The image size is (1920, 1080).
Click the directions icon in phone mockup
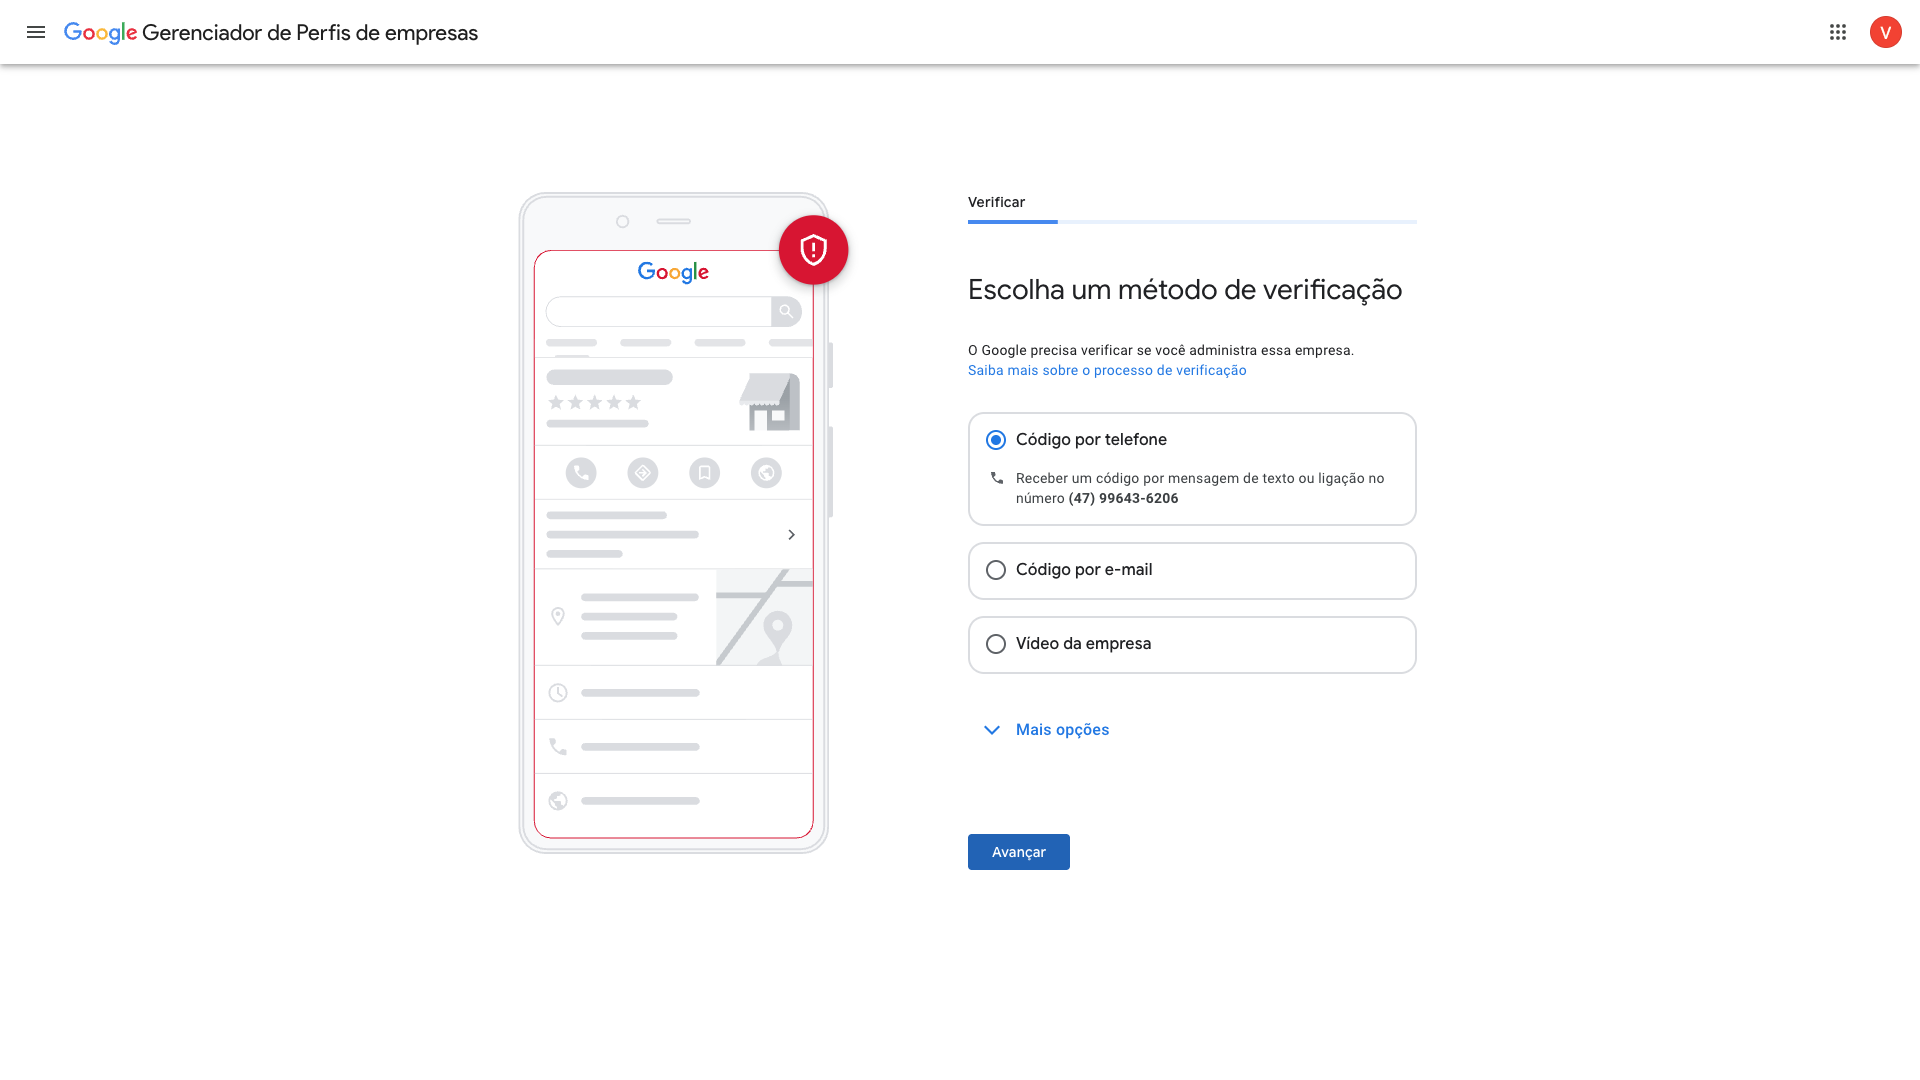[643, 473]
